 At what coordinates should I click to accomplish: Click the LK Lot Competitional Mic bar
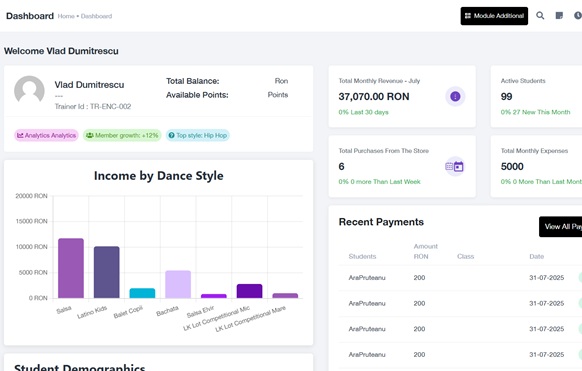(x=249, y=291)
